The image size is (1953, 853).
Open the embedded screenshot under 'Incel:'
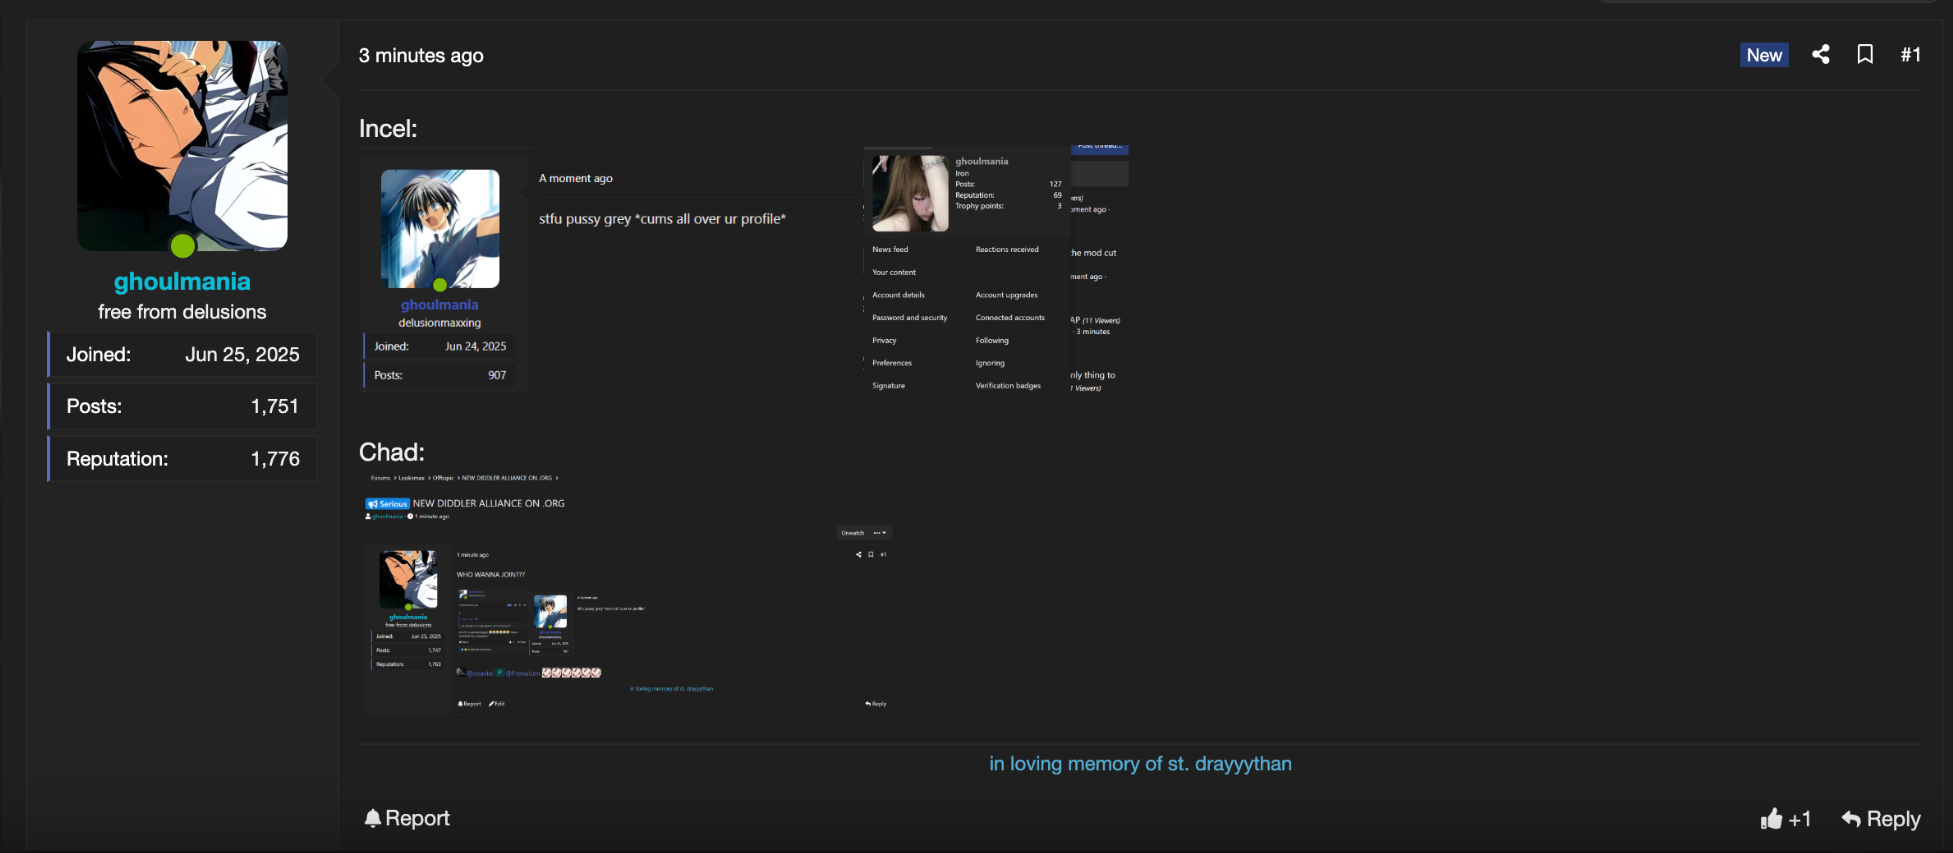[x=744, y=268]
